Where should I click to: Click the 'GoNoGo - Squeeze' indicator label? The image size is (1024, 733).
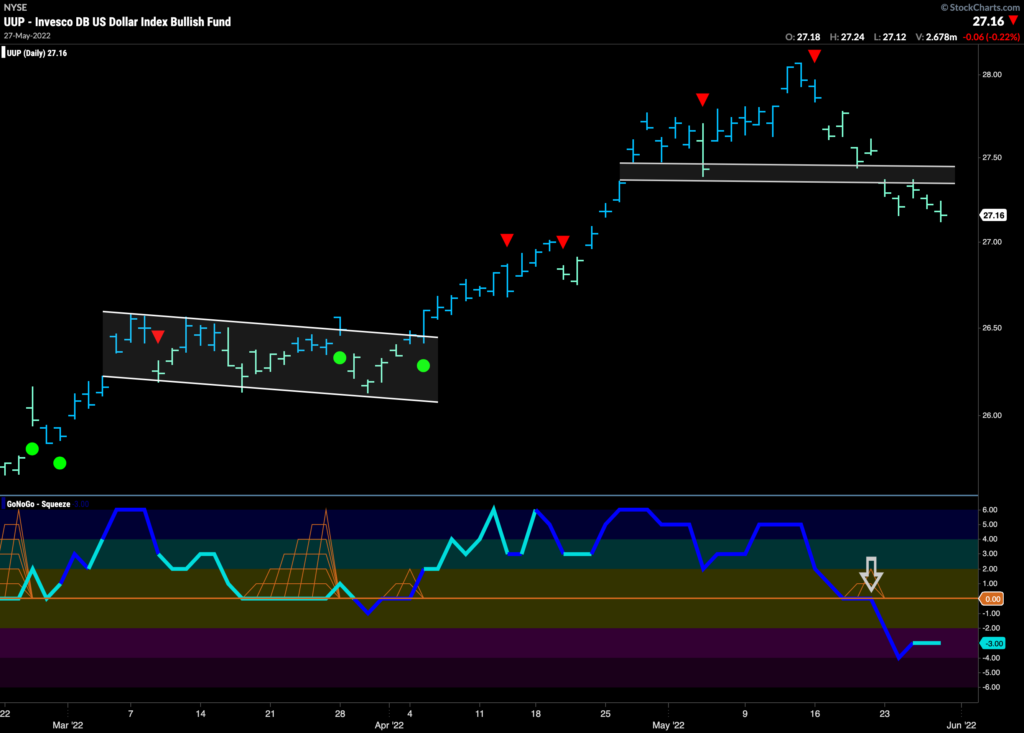39,504
